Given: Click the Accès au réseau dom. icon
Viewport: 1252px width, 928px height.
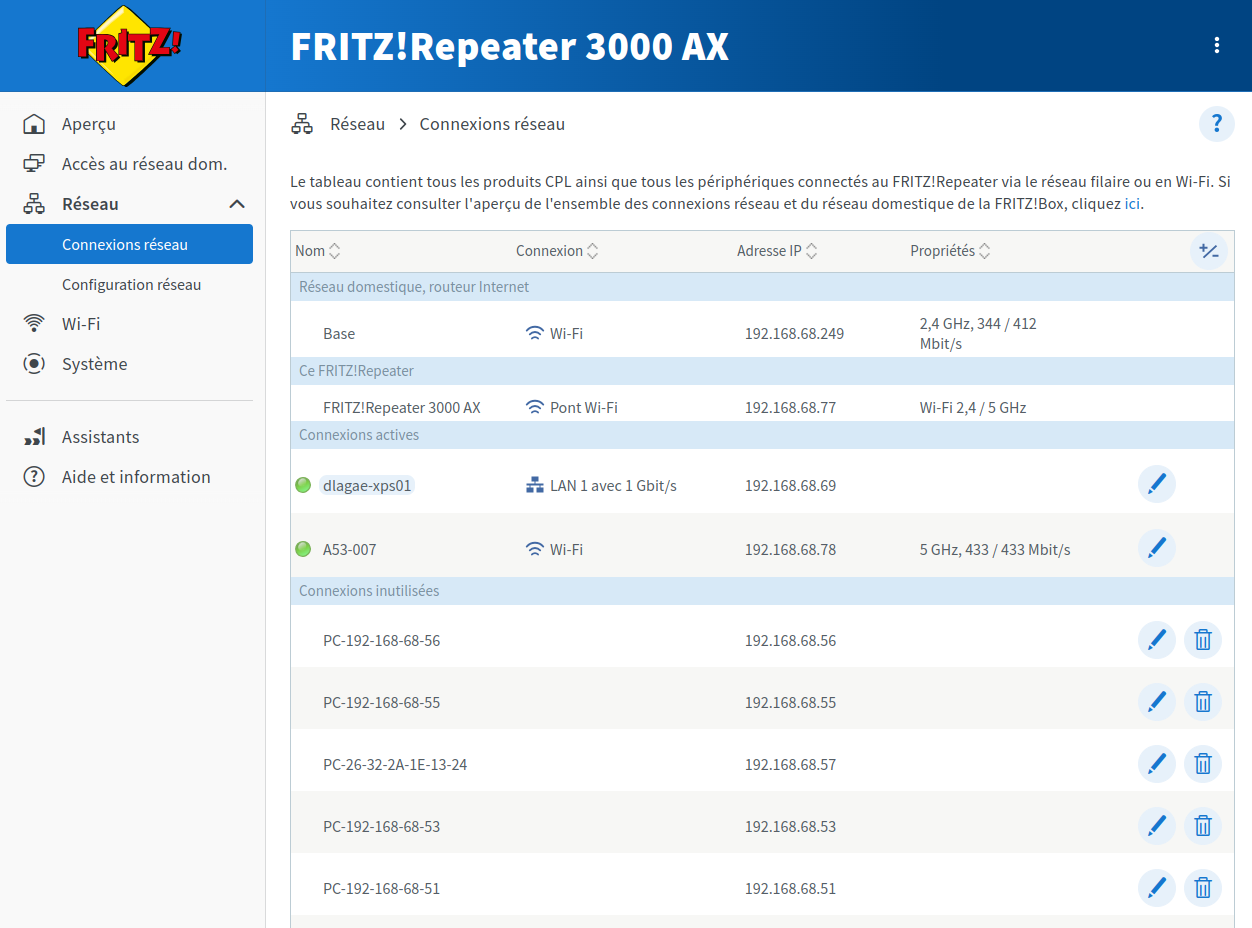Looking at the screenshot, I should point(34,164).
